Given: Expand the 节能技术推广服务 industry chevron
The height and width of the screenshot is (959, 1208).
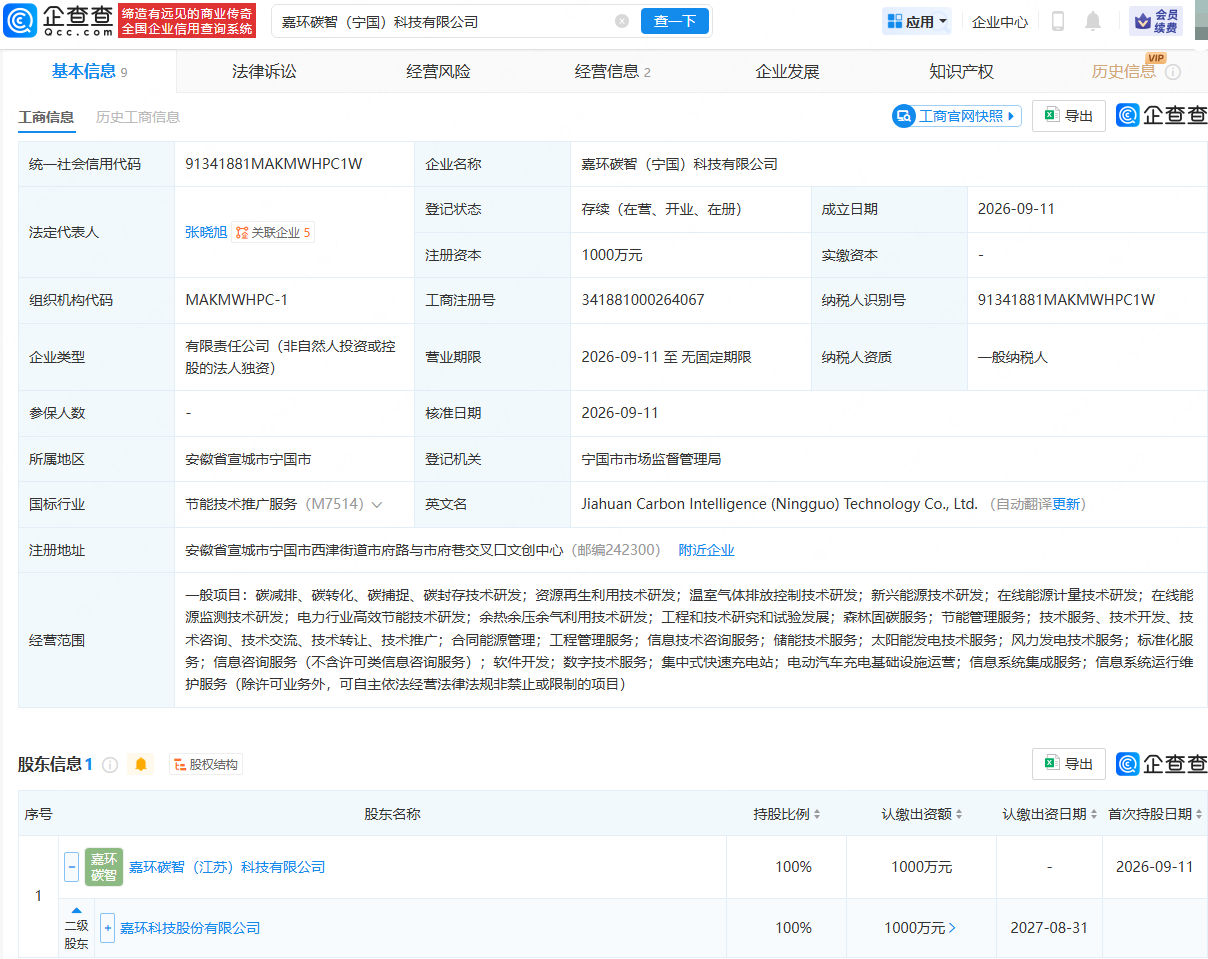Looking at the screenshot, I should (377, 505).
